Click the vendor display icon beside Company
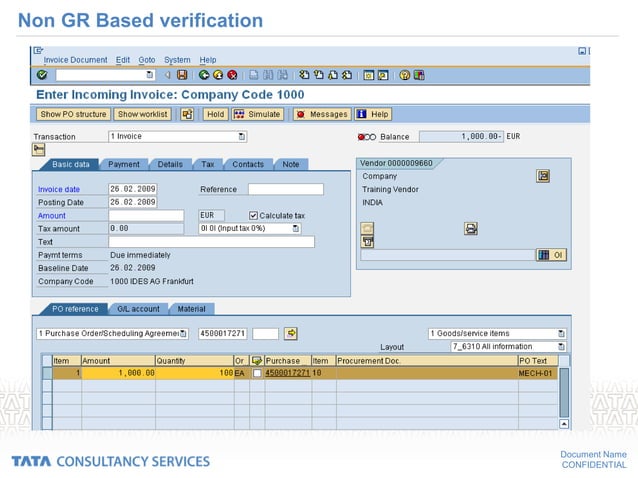Image resolution: width=638 pixels, height=478 pixels. [x=543, y=176]
